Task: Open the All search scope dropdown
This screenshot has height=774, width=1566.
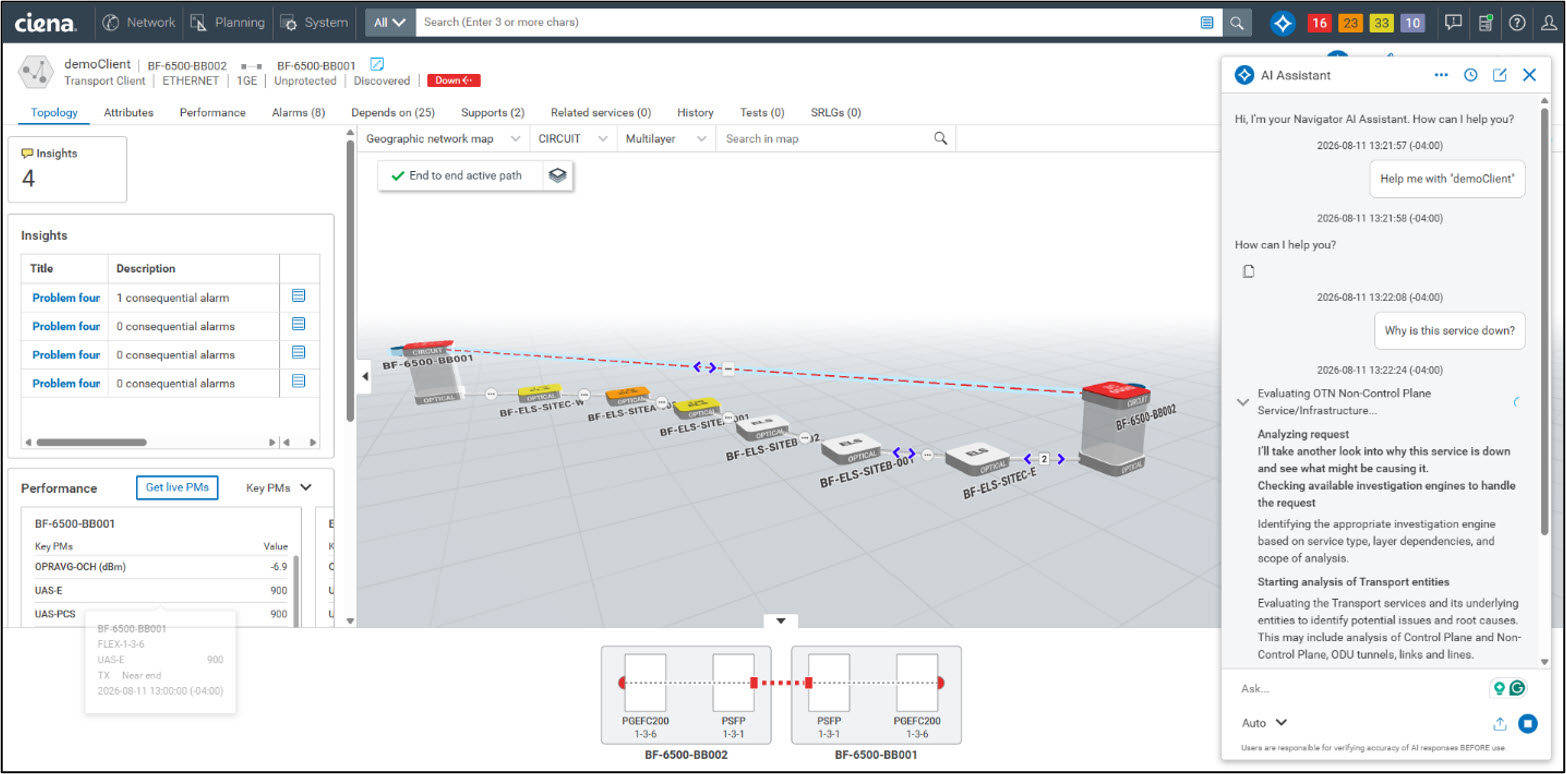Action: (x=390, y=22)
